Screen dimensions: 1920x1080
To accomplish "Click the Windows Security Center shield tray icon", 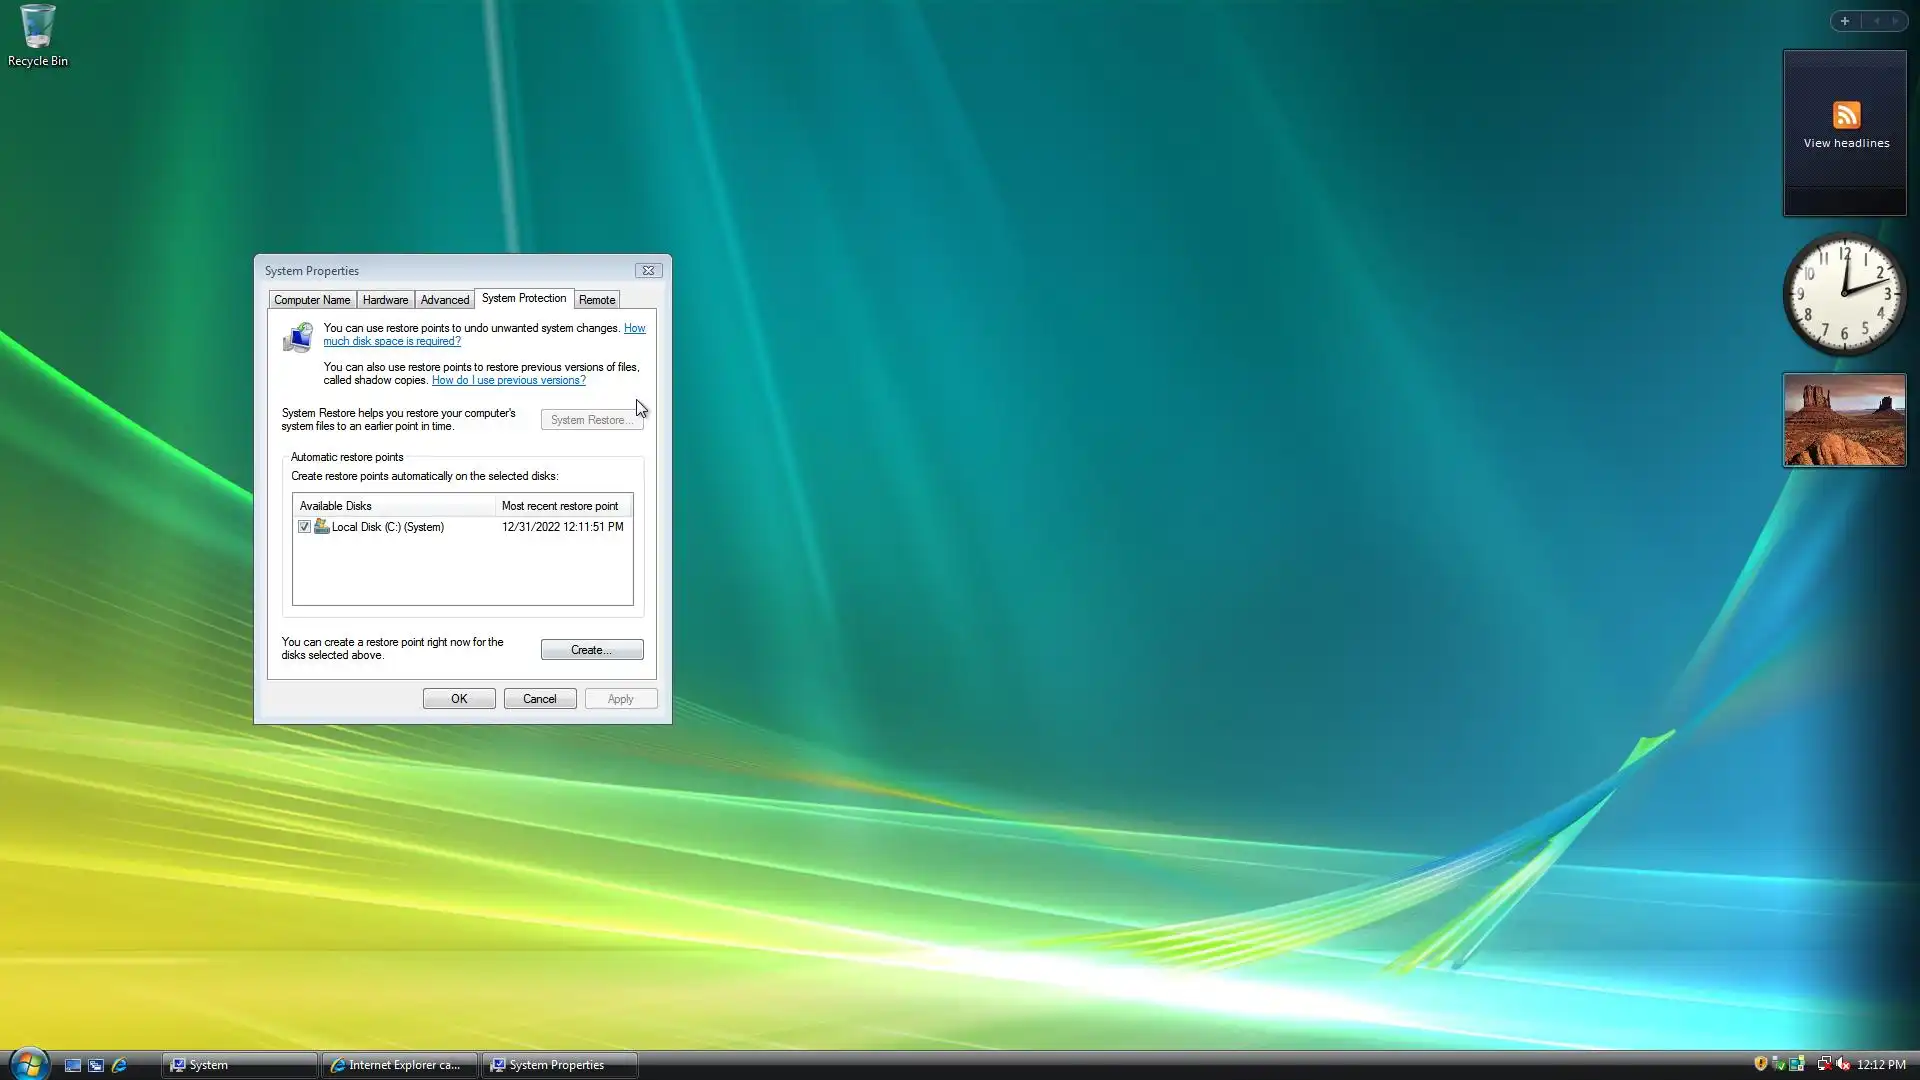I will point(1760,1064).
